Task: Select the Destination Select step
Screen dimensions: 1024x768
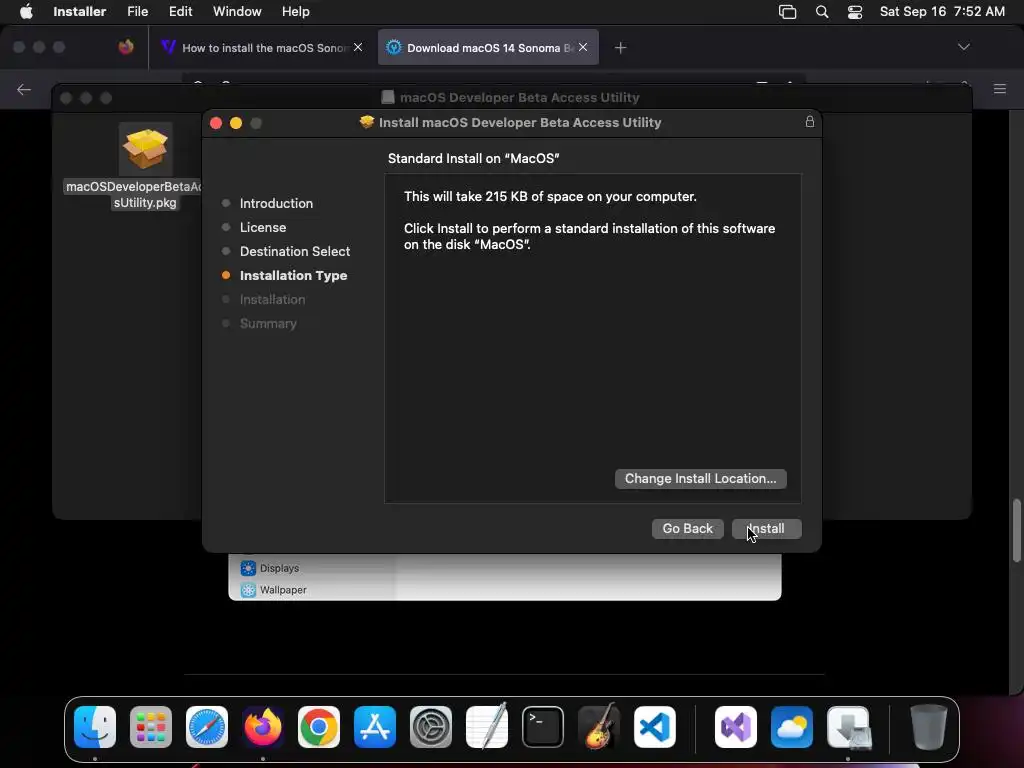Action: pos(295,251)
